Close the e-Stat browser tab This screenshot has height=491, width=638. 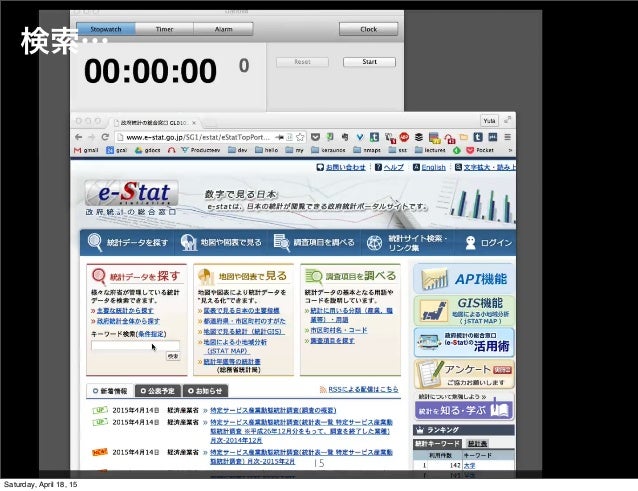coord(194,122)
